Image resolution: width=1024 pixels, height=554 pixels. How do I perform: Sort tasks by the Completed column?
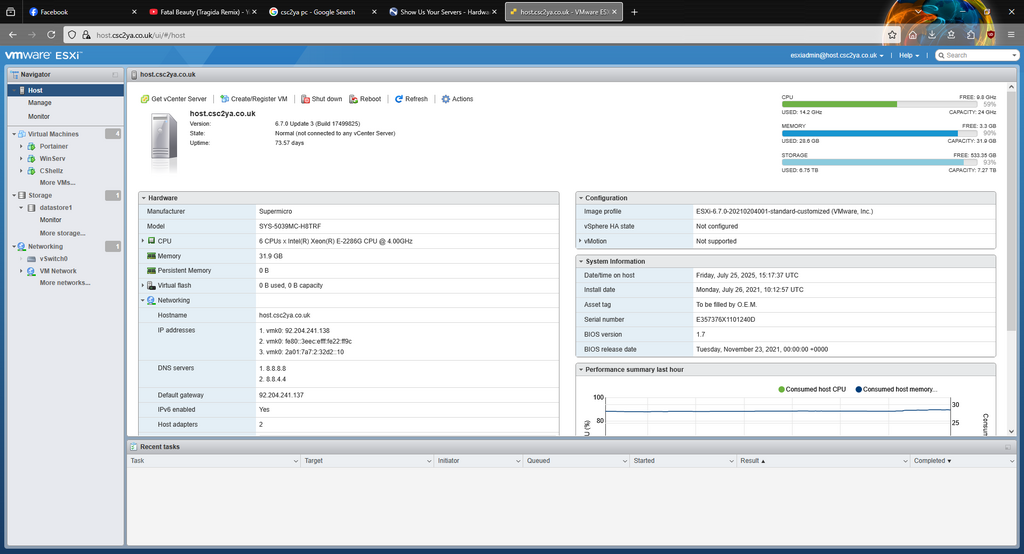tap(932, 461)
